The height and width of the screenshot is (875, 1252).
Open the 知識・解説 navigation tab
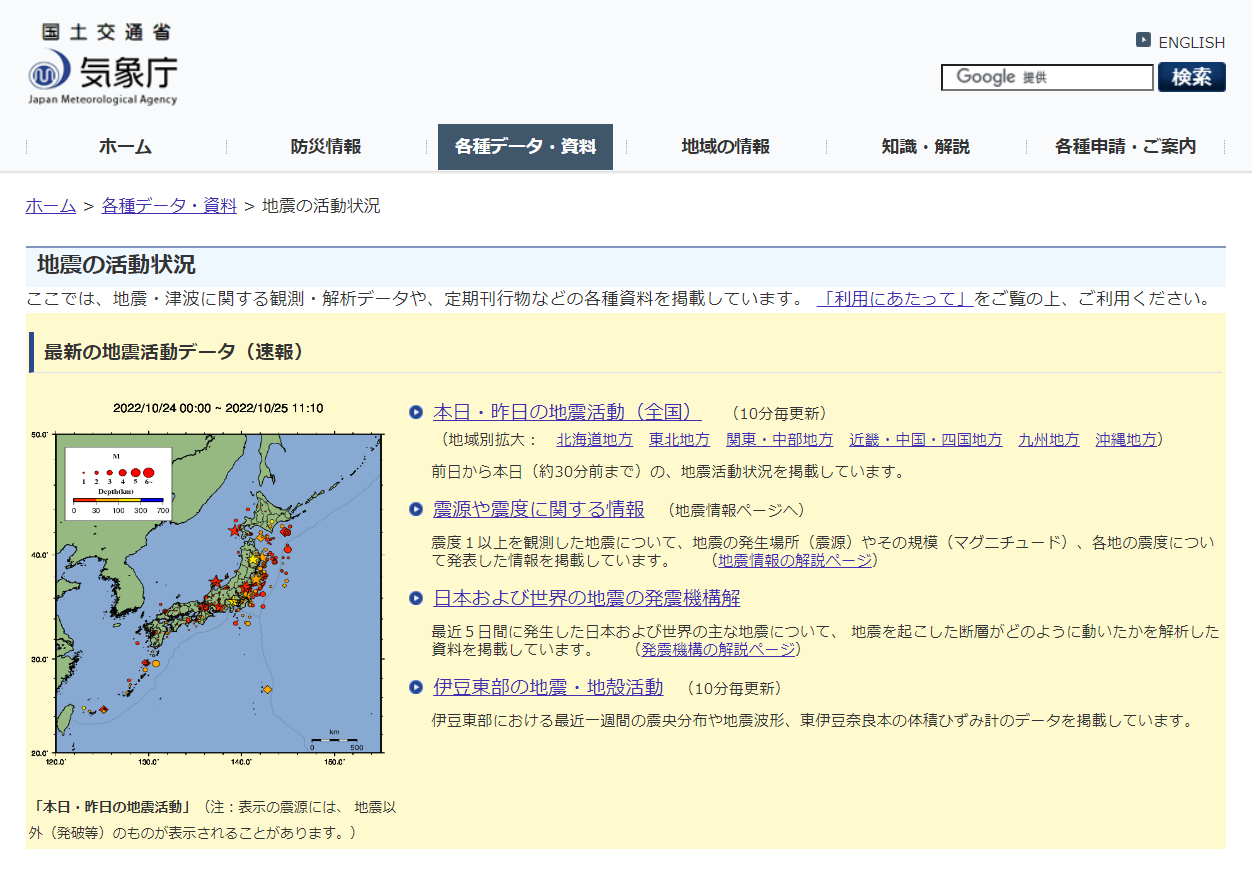click(926, 147)
